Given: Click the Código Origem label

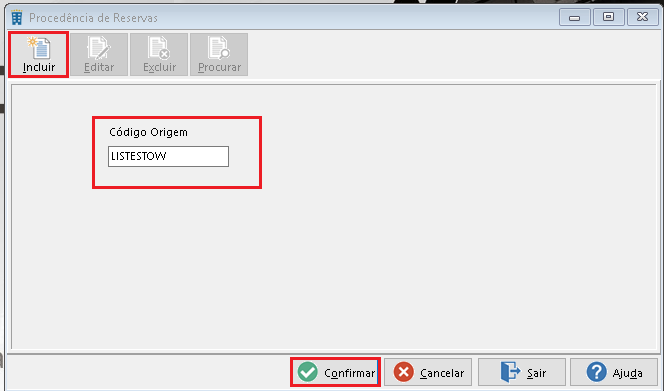Looking at the screenshot, I should 148,132.
